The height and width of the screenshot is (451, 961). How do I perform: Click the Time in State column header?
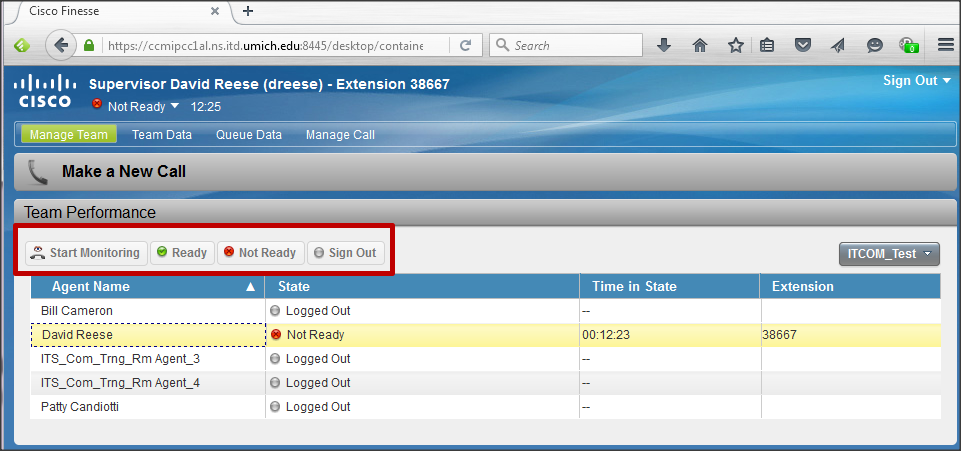670,287
